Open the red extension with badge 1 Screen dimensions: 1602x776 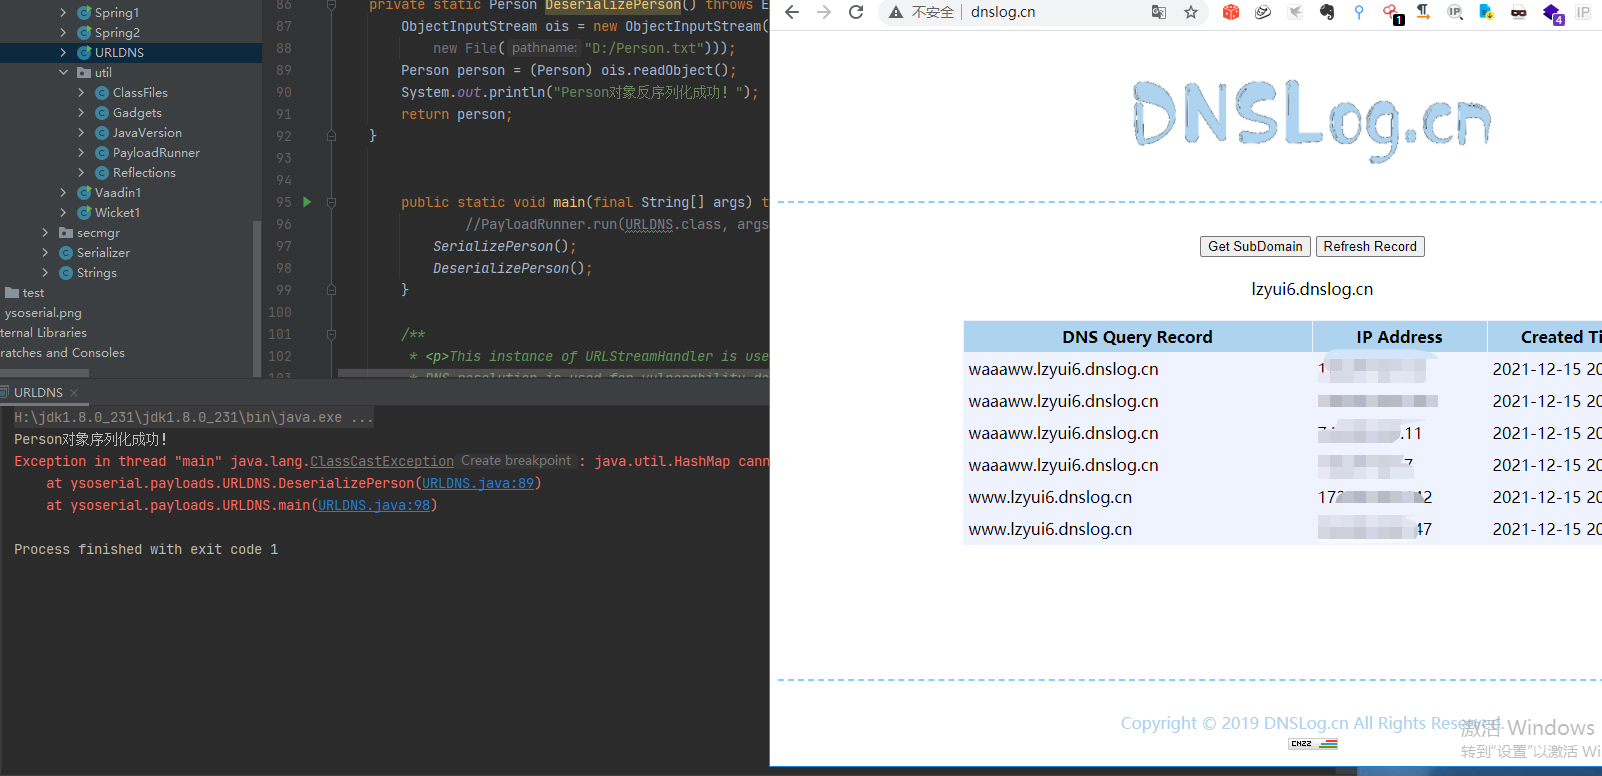click(1392, 13)
